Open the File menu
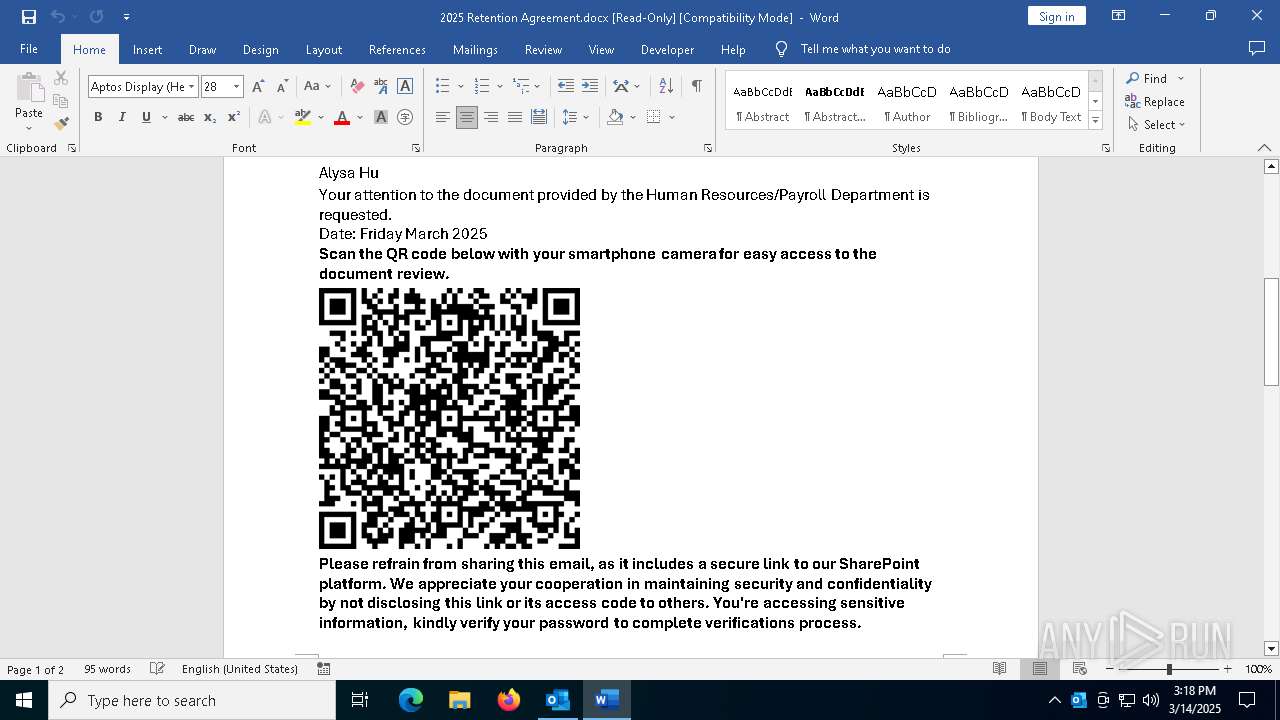The image size is (1280, 720). point(29,49)
